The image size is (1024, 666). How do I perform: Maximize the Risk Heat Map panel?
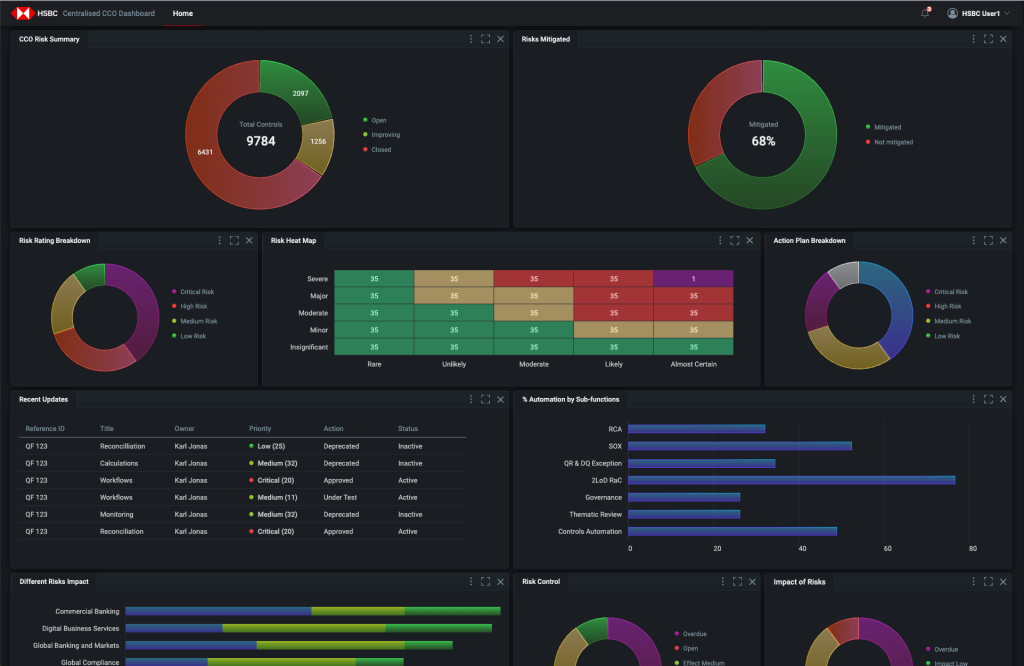[735, 240]
